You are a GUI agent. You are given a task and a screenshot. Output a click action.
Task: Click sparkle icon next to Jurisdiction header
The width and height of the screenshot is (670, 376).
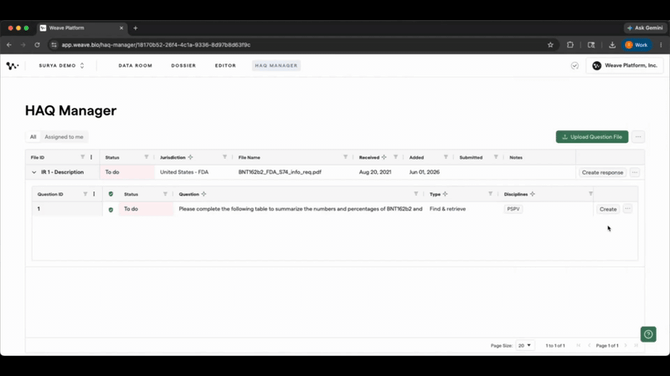pos(191,157)
